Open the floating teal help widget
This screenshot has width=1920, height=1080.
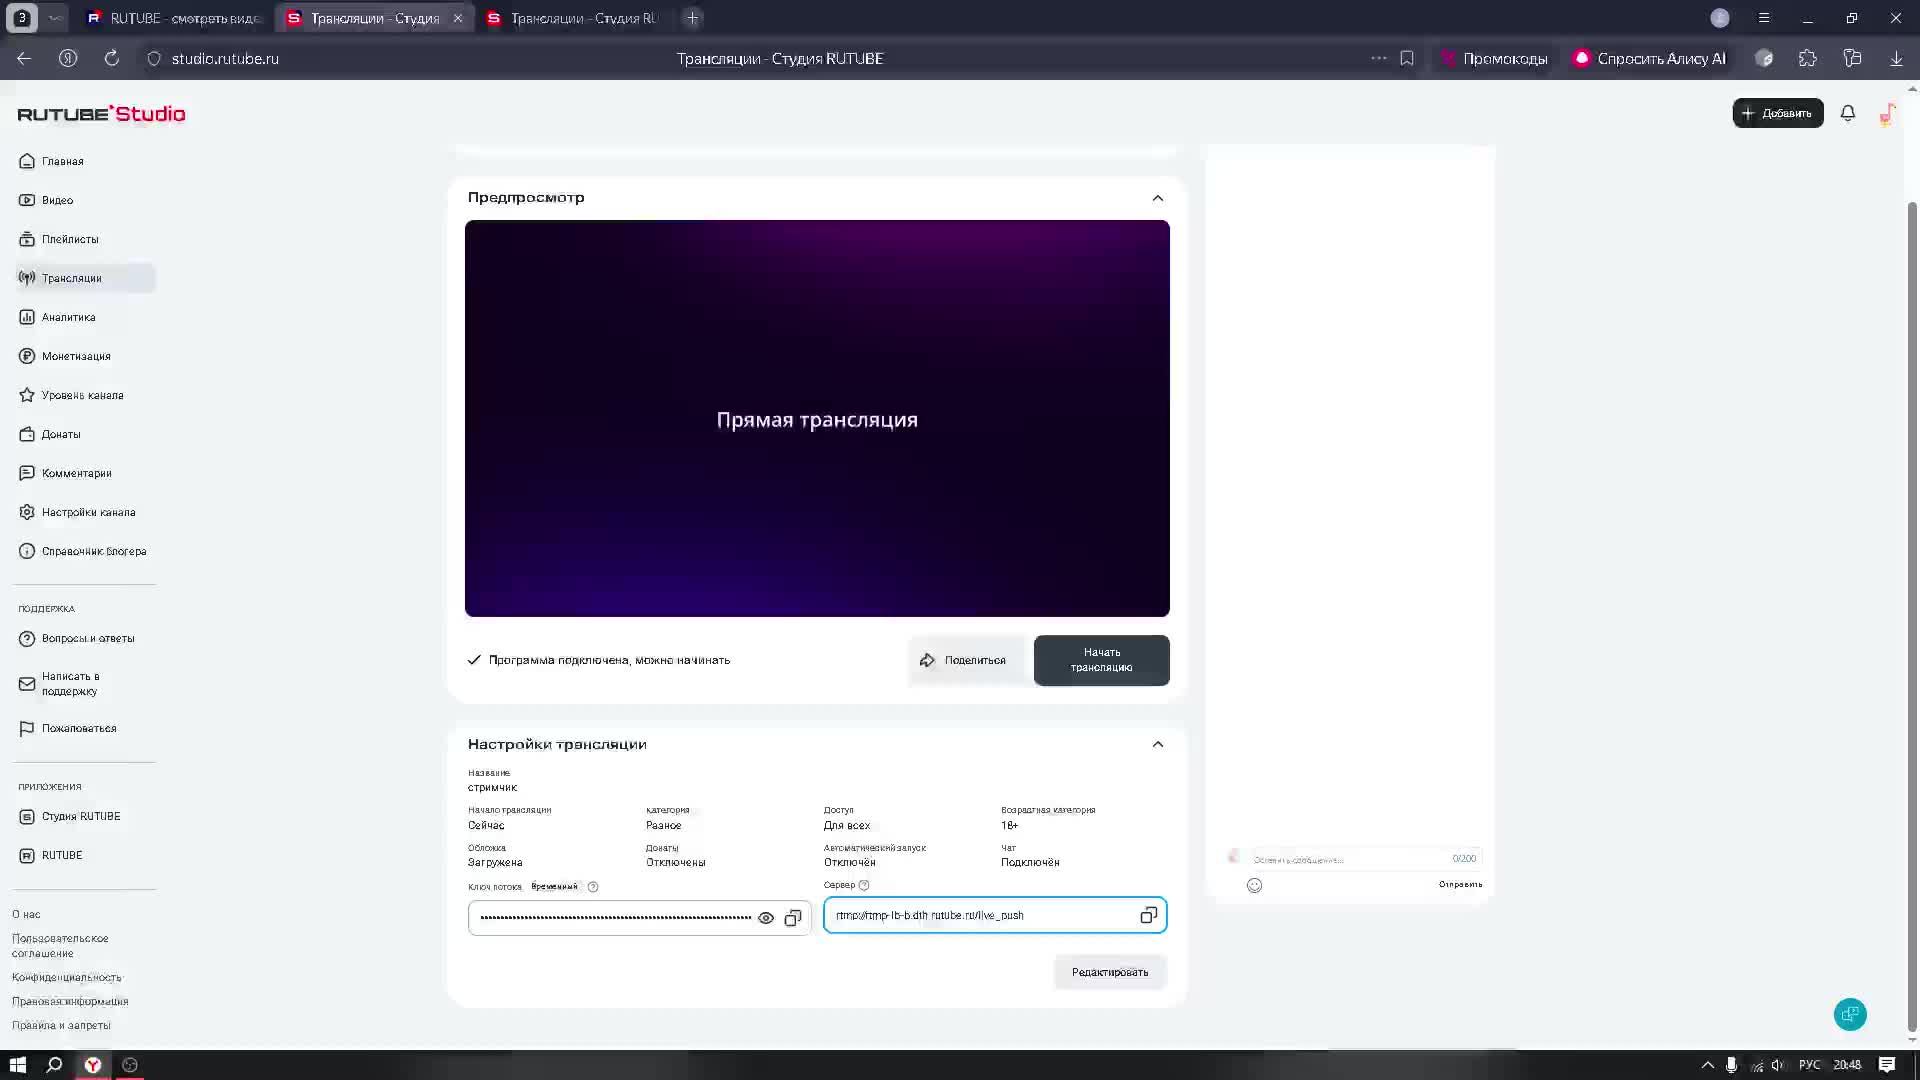[x=1850, y=1014]
